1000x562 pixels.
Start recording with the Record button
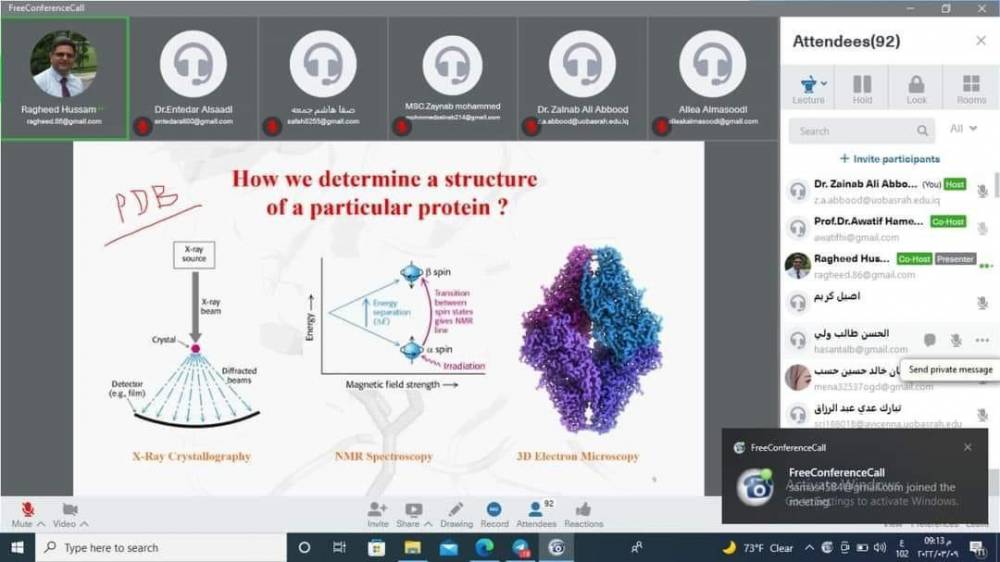tap(494, 510)
